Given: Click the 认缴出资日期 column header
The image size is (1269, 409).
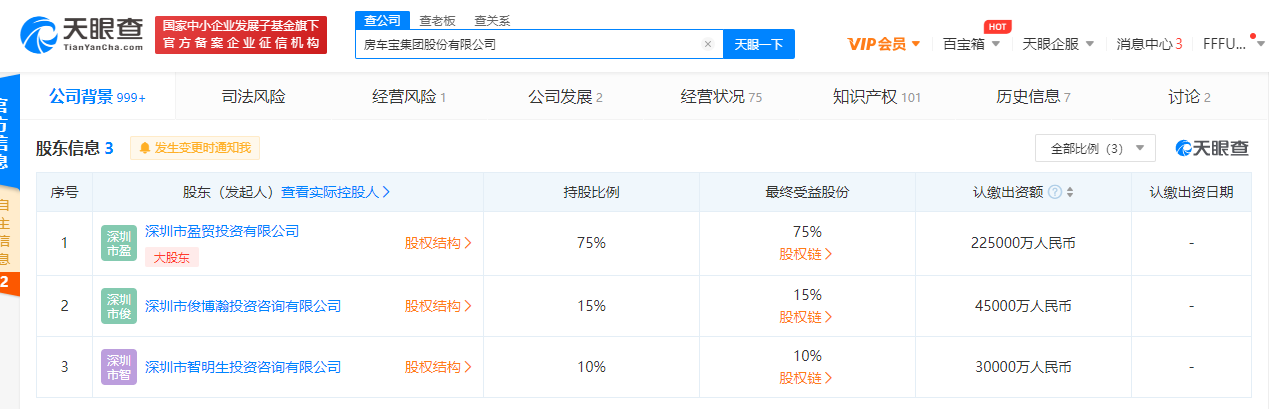Looking at the screenshot, I should tap(1191, 192).
